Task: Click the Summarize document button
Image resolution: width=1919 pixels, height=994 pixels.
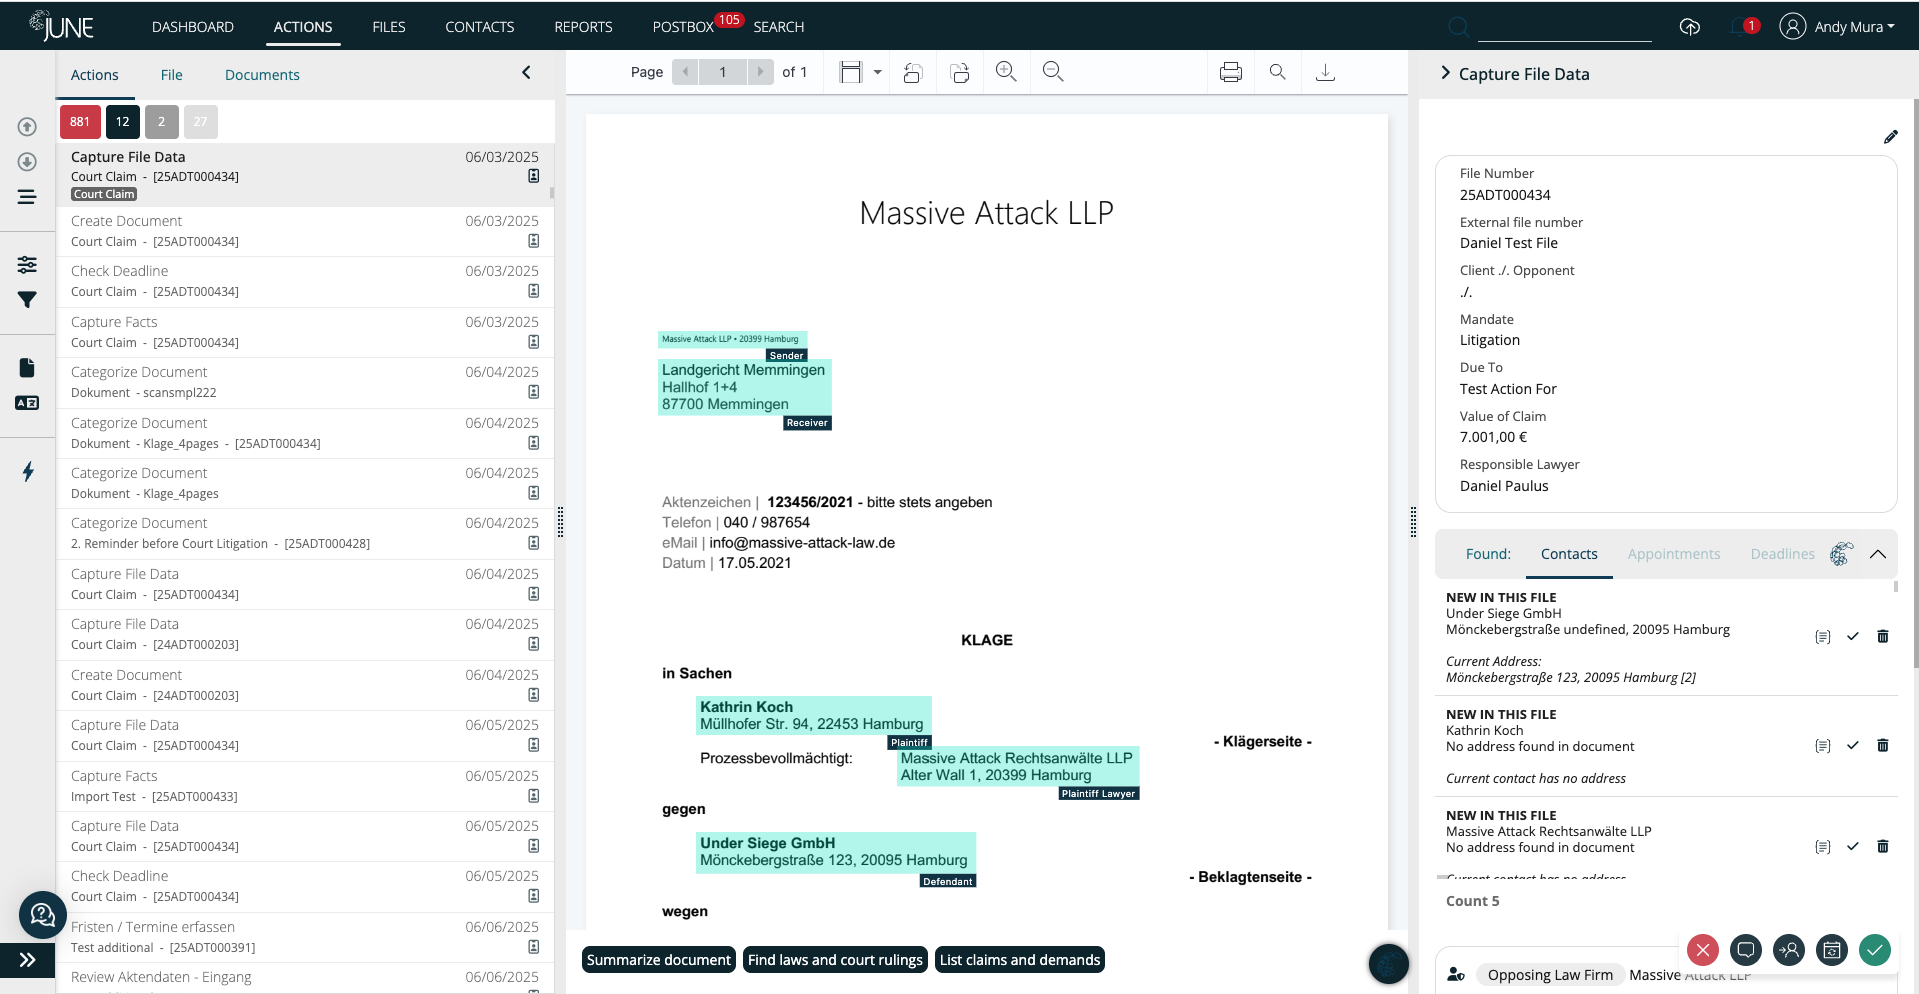Action: (658, 959)
